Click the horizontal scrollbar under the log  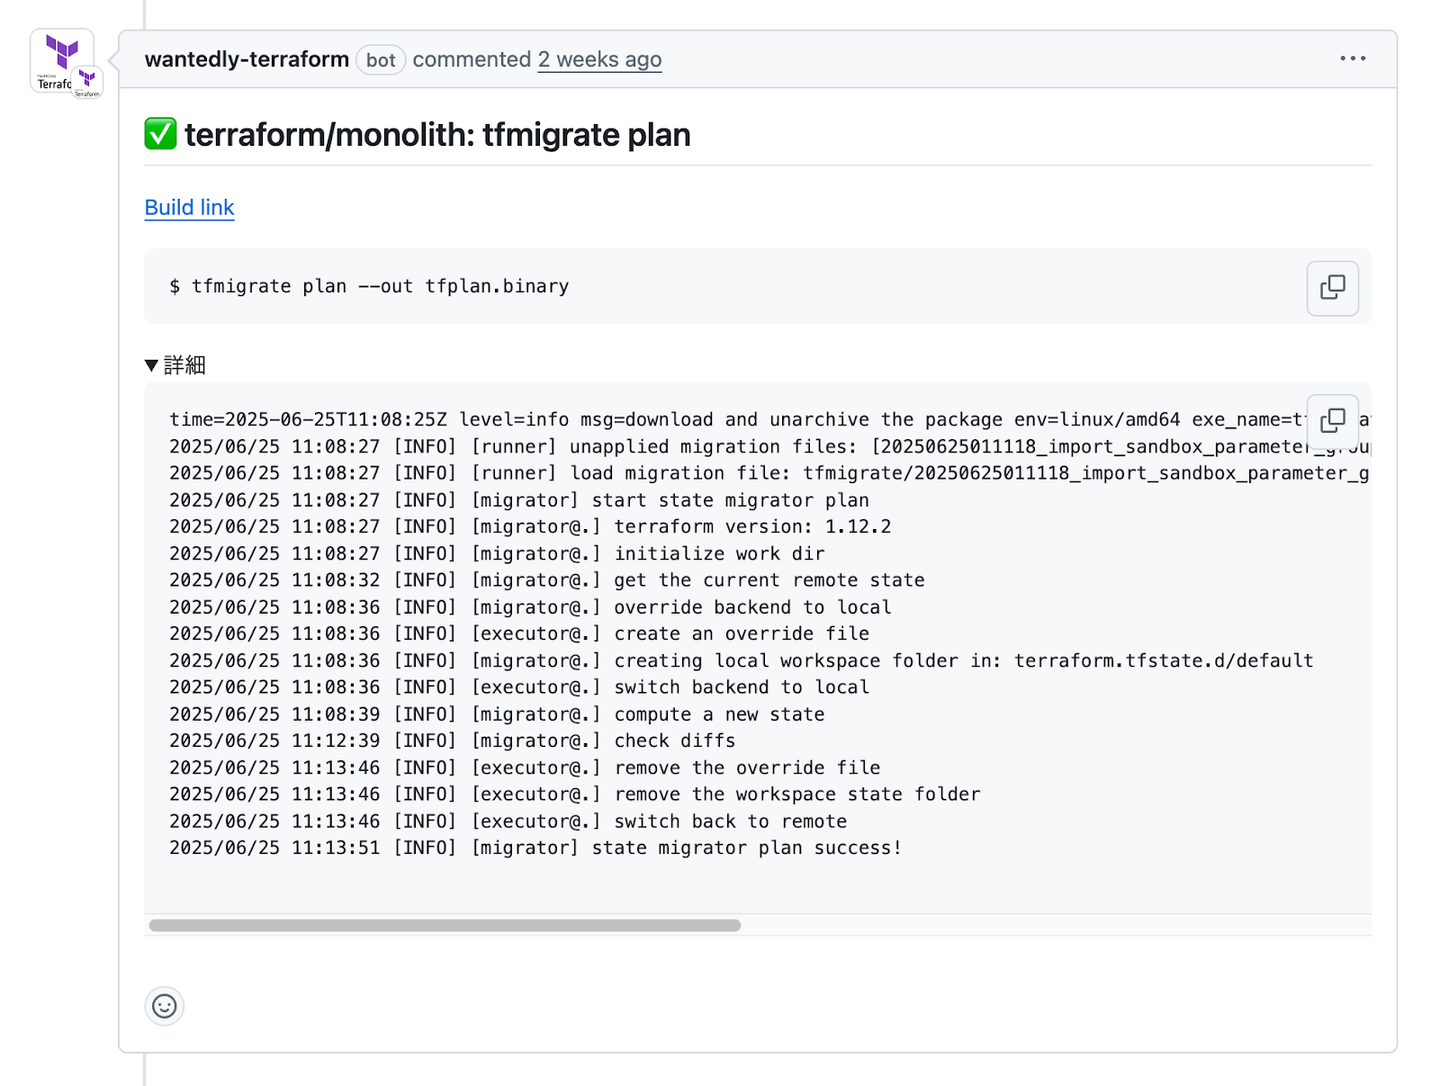tap(445, 925)
